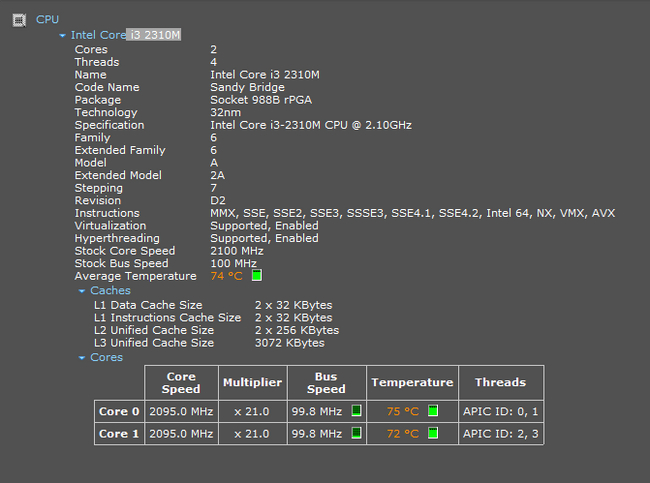The image size is (650, 483).
Task: Click the Specification value with 2.10GHz
Action: coord(311,125)
